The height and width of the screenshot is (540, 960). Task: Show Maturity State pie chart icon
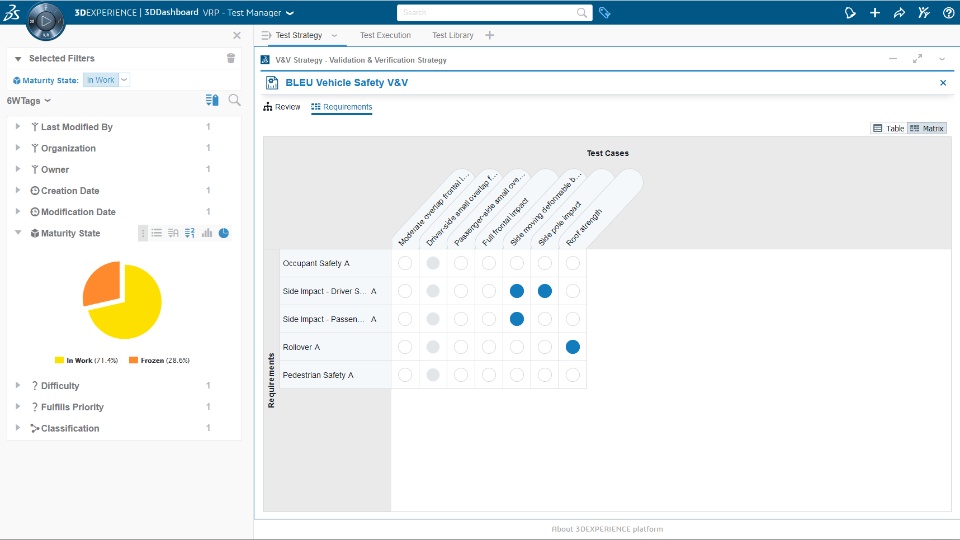(x=224, y=233)
